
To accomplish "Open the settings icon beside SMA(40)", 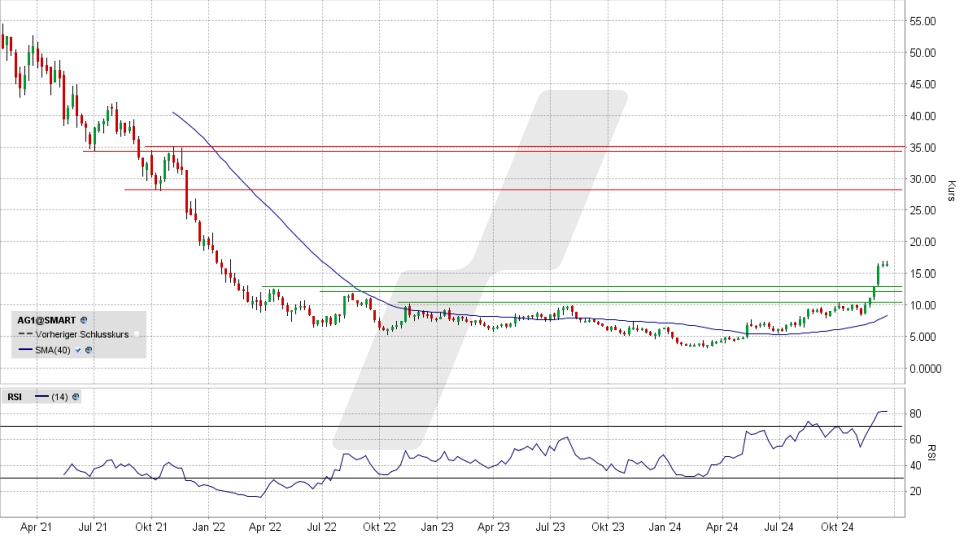I will pyautogui.click(x=89, y=350).
